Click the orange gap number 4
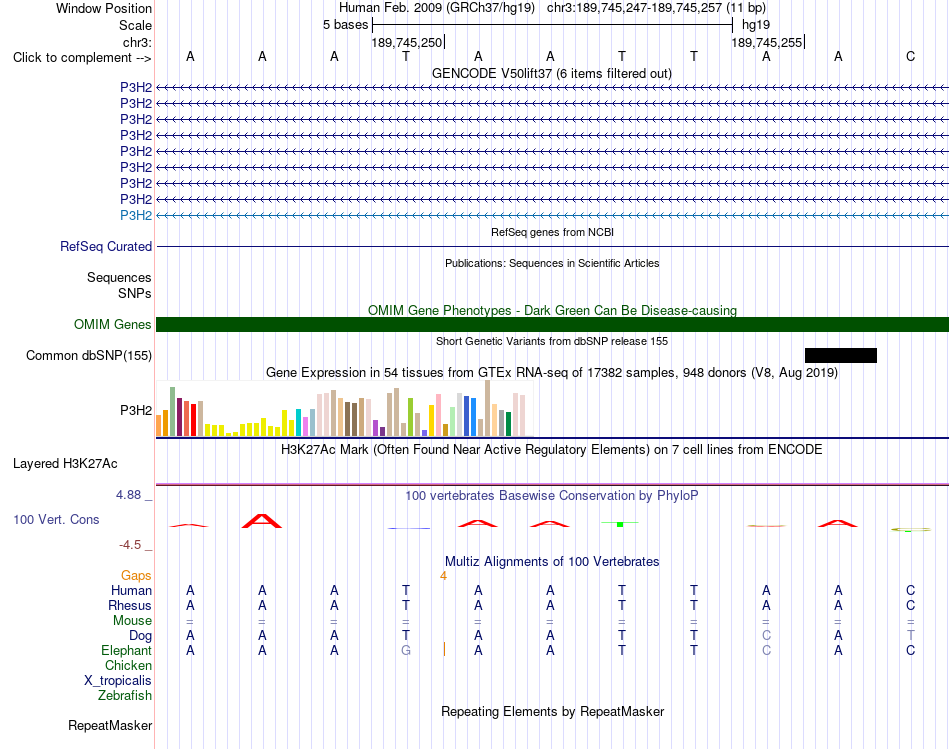 click(443, 576)
